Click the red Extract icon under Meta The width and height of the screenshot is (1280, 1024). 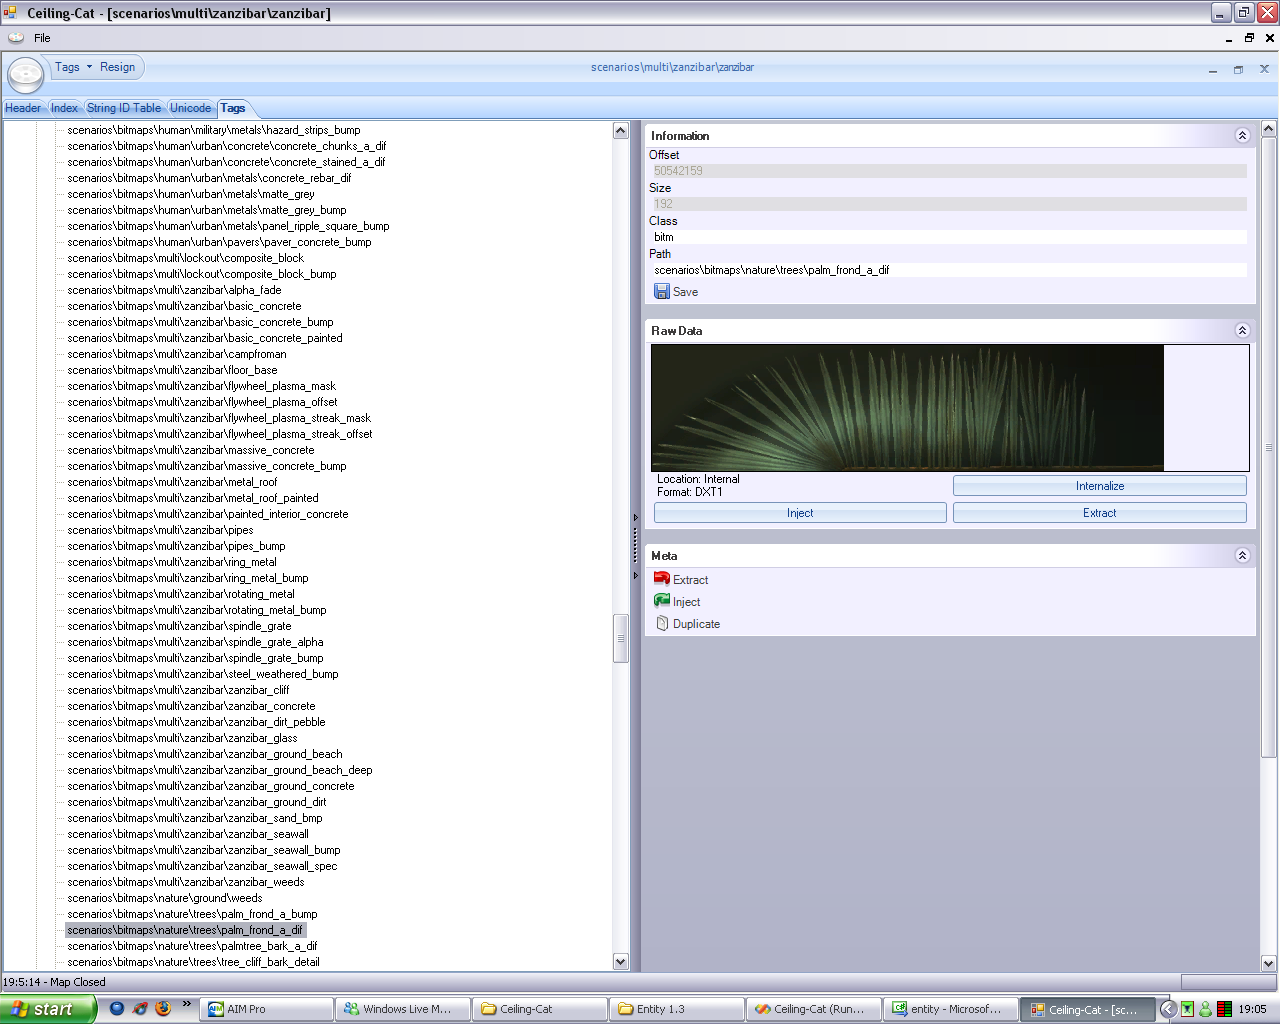(661, 579)
